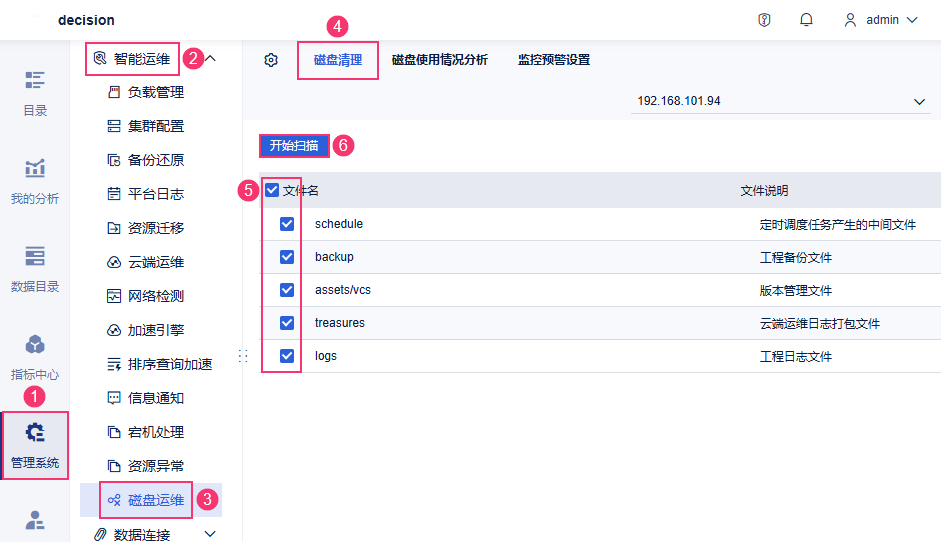Click the sidebar resize drag handle
The image size is (941, 542).
pos(242,355)
